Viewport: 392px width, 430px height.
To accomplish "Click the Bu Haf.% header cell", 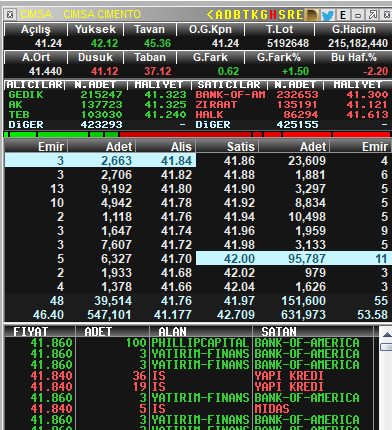I will tap(354, 57).
